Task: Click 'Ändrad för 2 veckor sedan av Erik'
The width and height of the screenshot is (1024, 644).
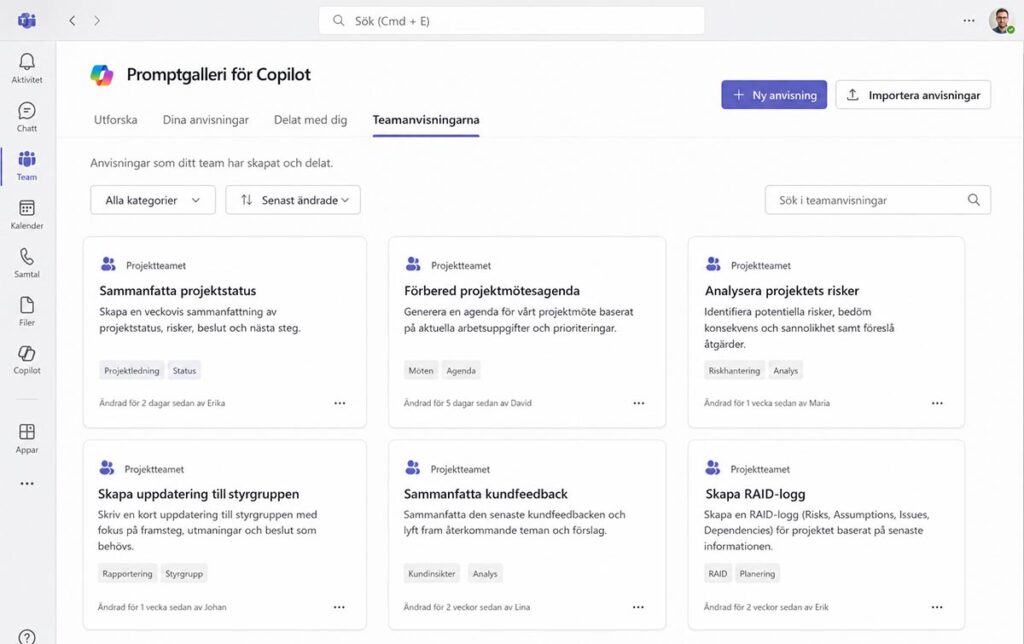Action: pyautogui.click(x=766, y=607)
